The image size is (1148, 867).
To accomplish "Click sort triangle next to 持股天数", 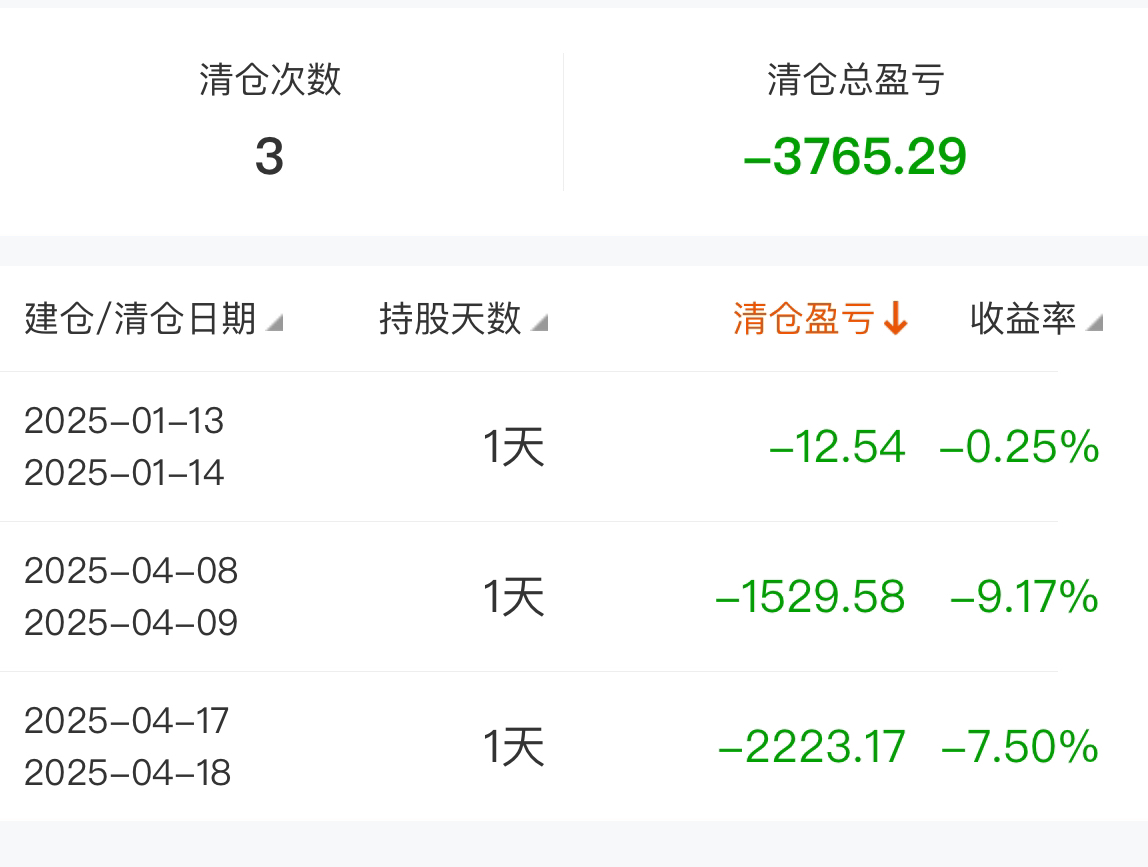I will click(x=539, y=322).
